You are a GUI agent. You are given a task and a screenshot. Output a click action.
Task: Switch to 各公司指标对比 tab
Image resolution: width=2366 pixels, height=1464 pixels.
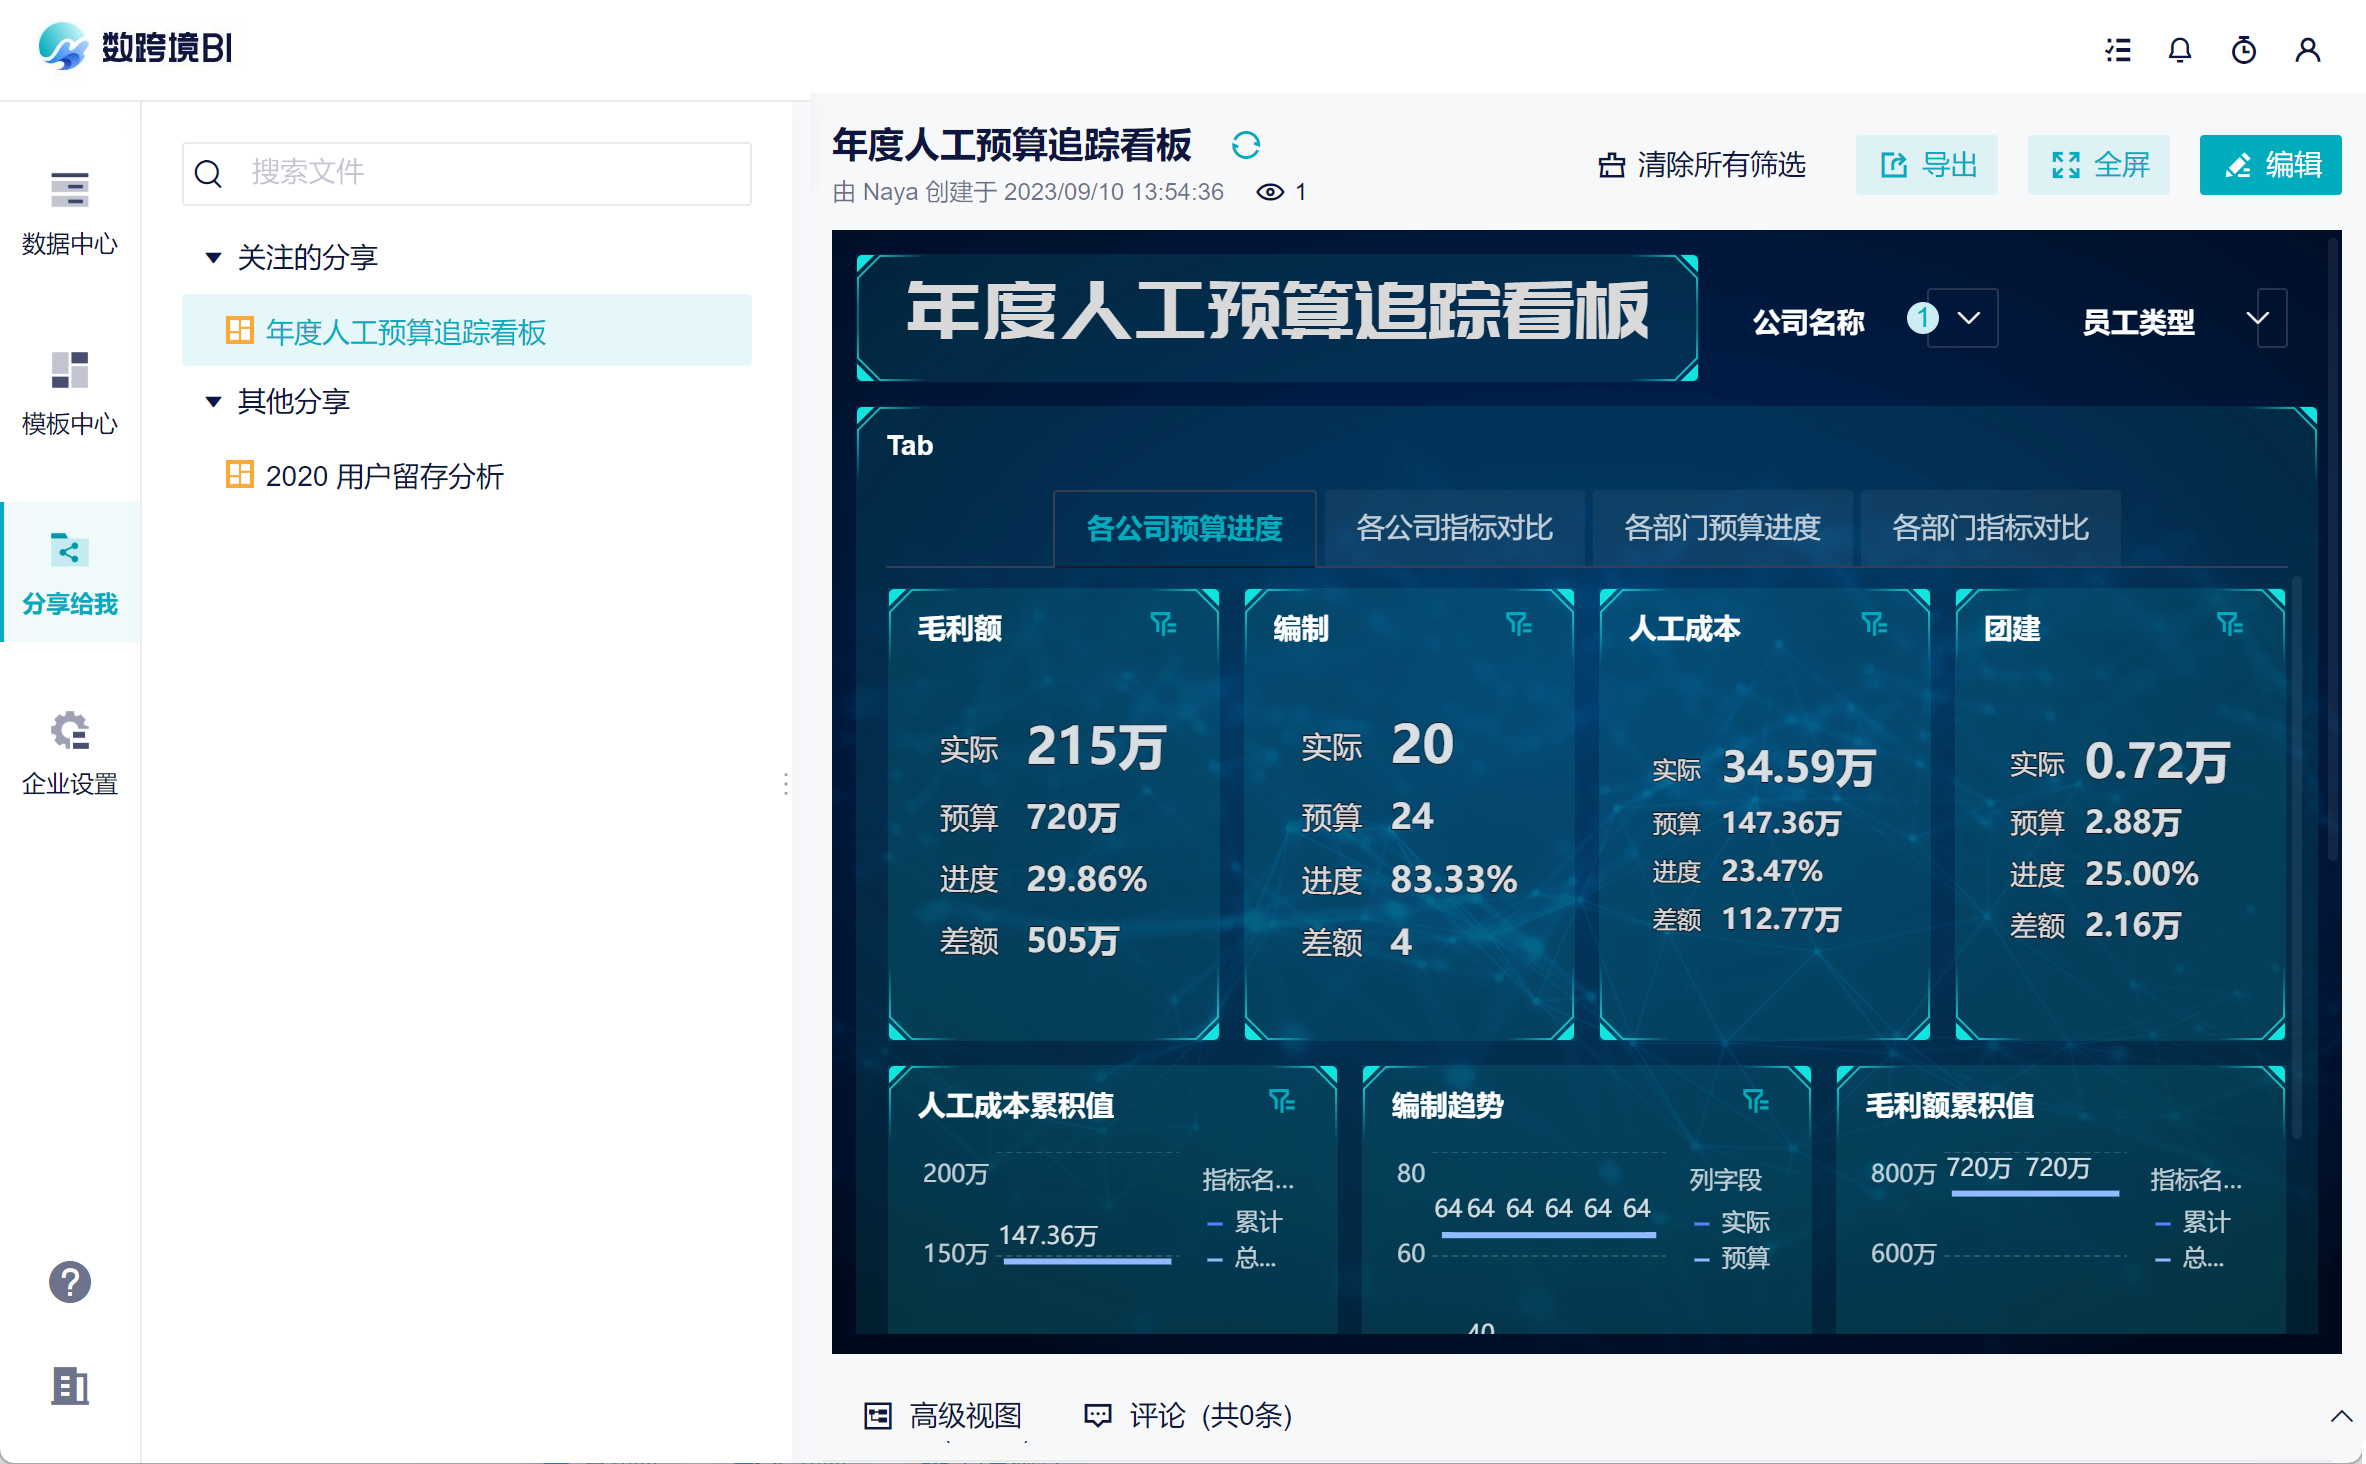[1454, 528]
